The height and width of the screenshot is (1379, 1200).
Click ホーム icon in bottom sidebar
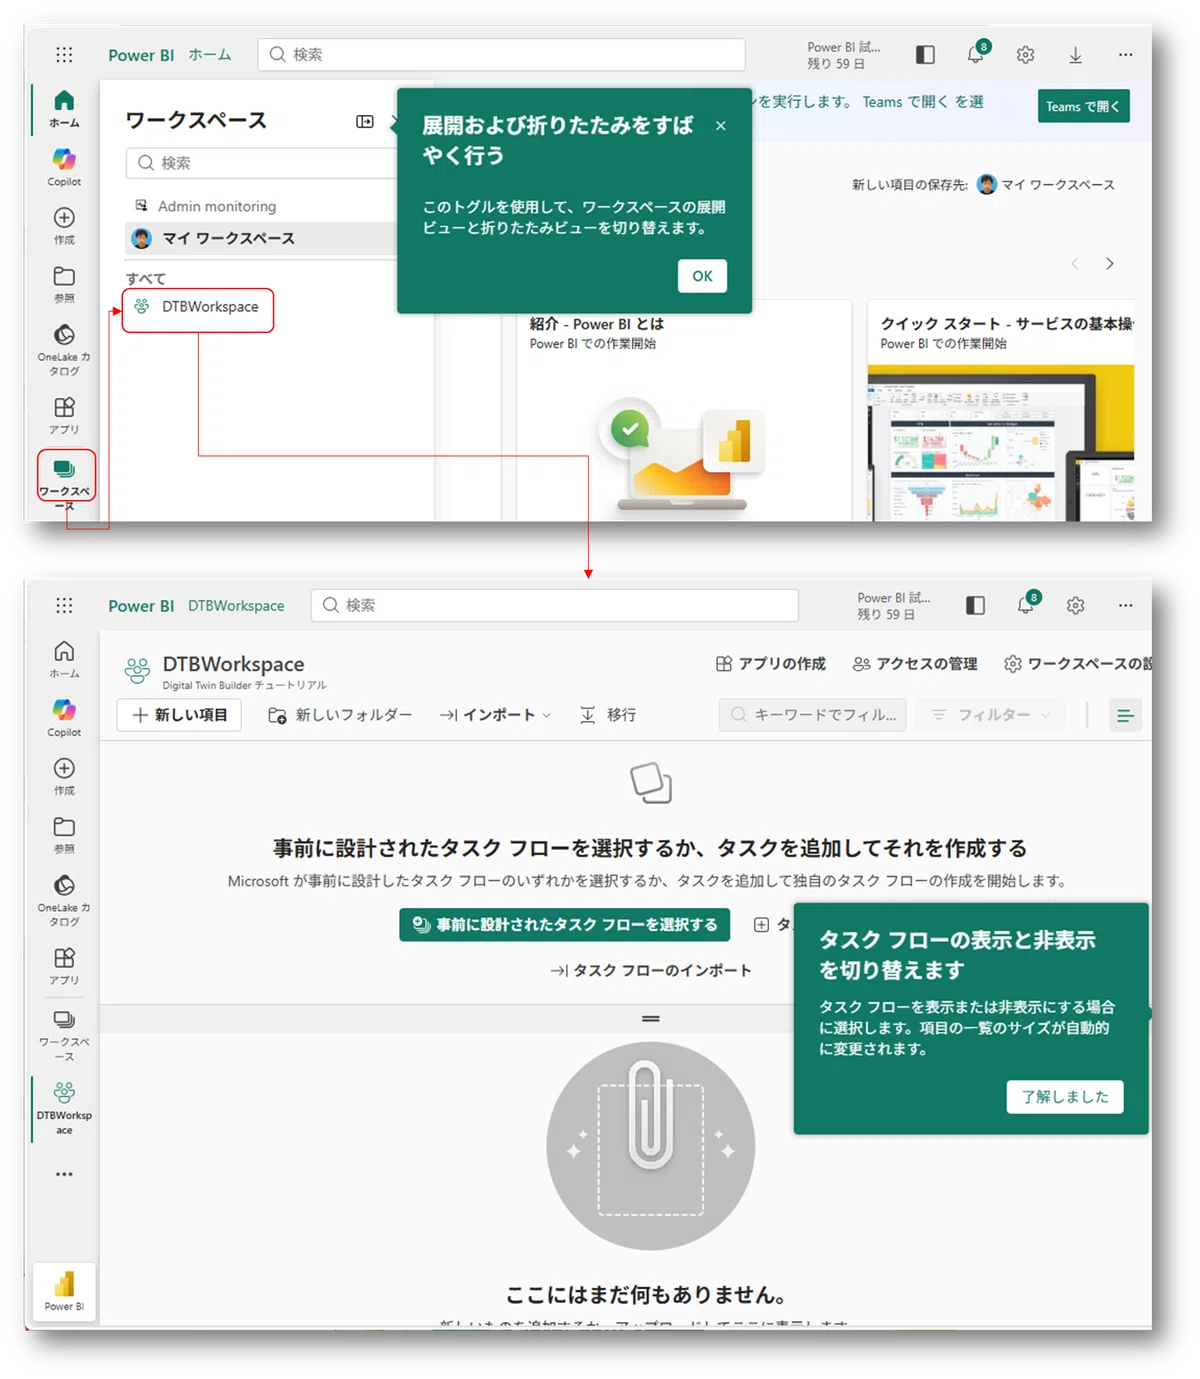pos(64,659)
